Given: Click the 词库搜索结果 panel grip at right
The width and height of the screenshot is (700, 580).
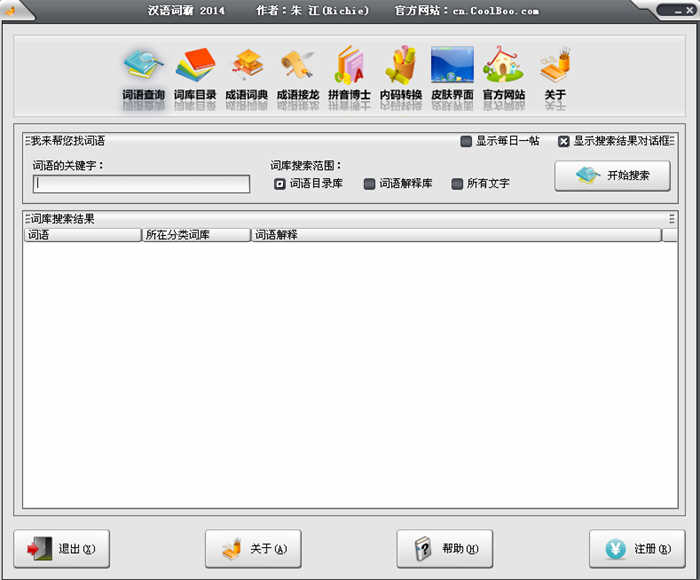Looking at the screenshot, I should coord(672,219).
